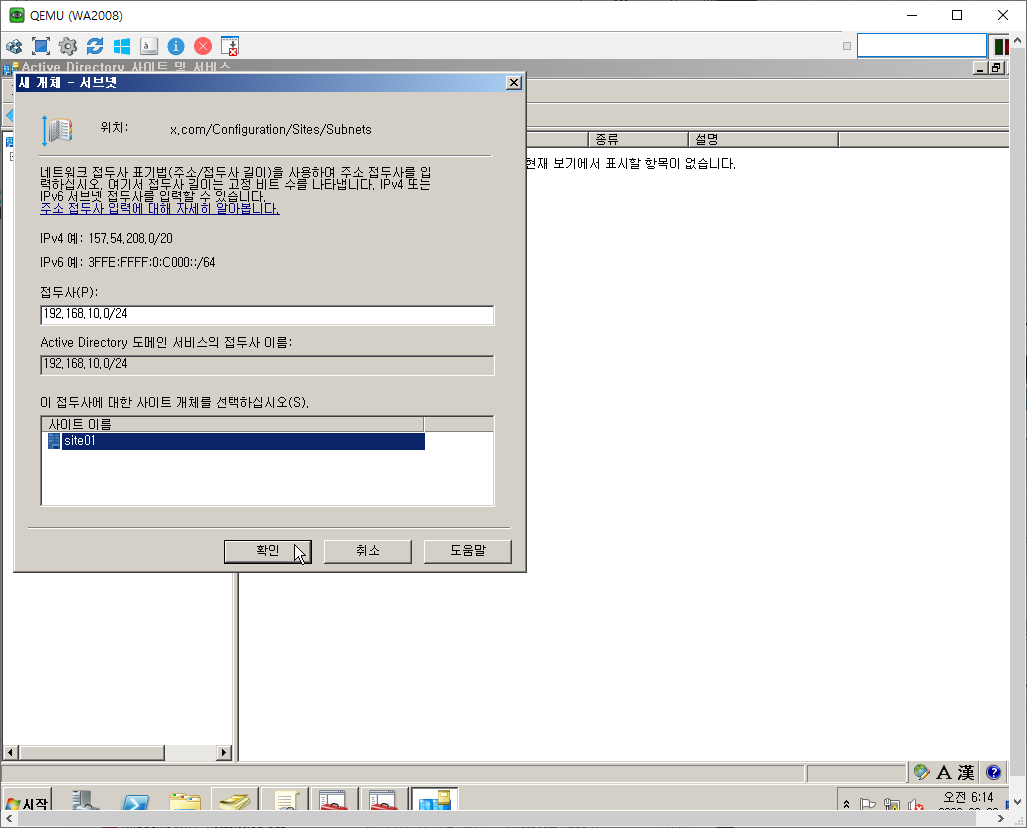Launch PowerShell from the taskbar
The width and height of the screenshot is (1027, 828).
[136, 802]
